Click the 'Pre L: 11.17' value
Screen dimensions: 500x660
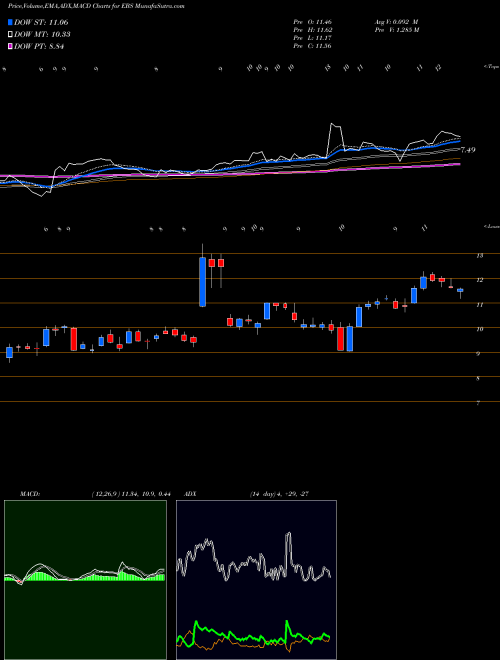click(x=313, y=38)
